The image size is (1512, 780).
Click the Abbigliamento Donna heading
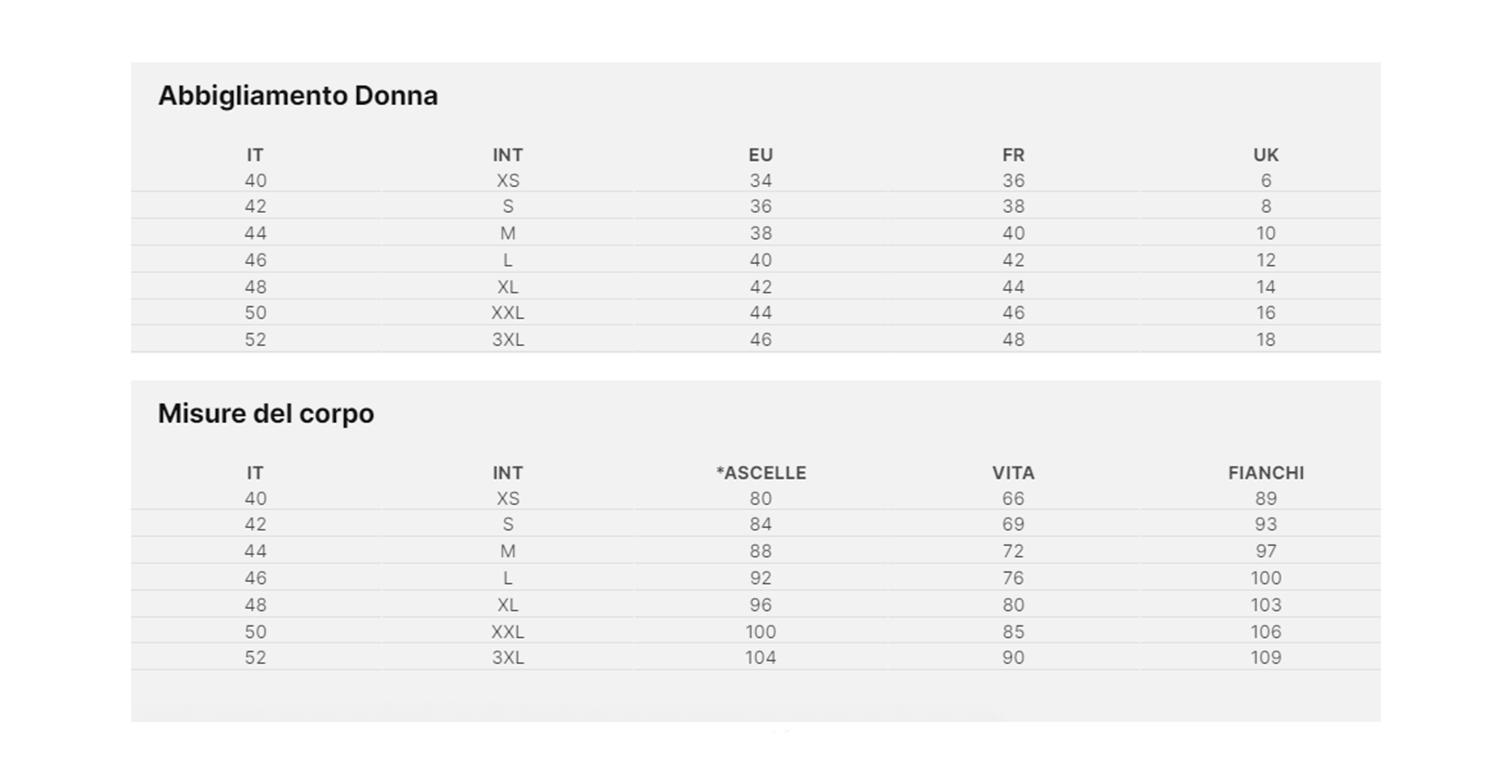297,96
